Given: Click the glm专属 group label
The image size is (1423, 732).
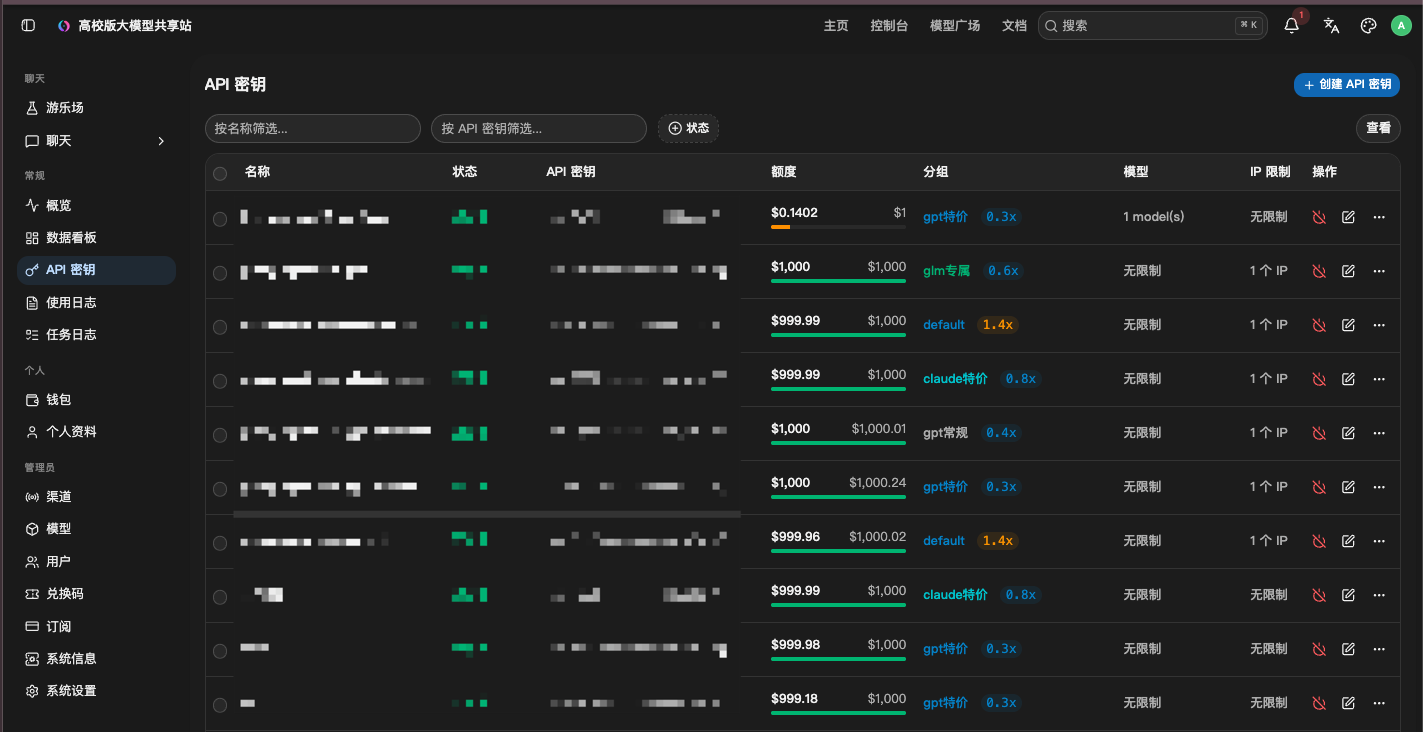Looking at the screenshot, I should point(946,271).
